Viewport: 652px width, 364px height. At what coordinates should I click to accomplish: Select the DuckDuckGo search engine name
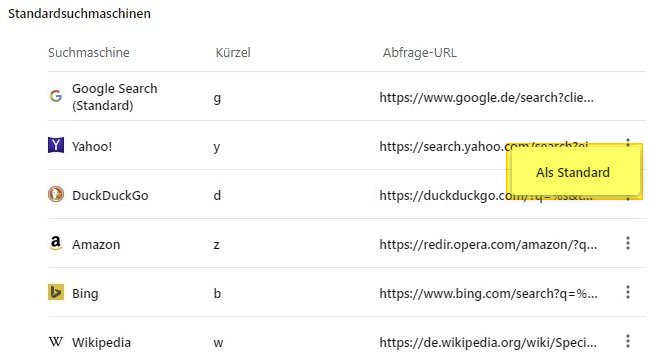point(110,195)
